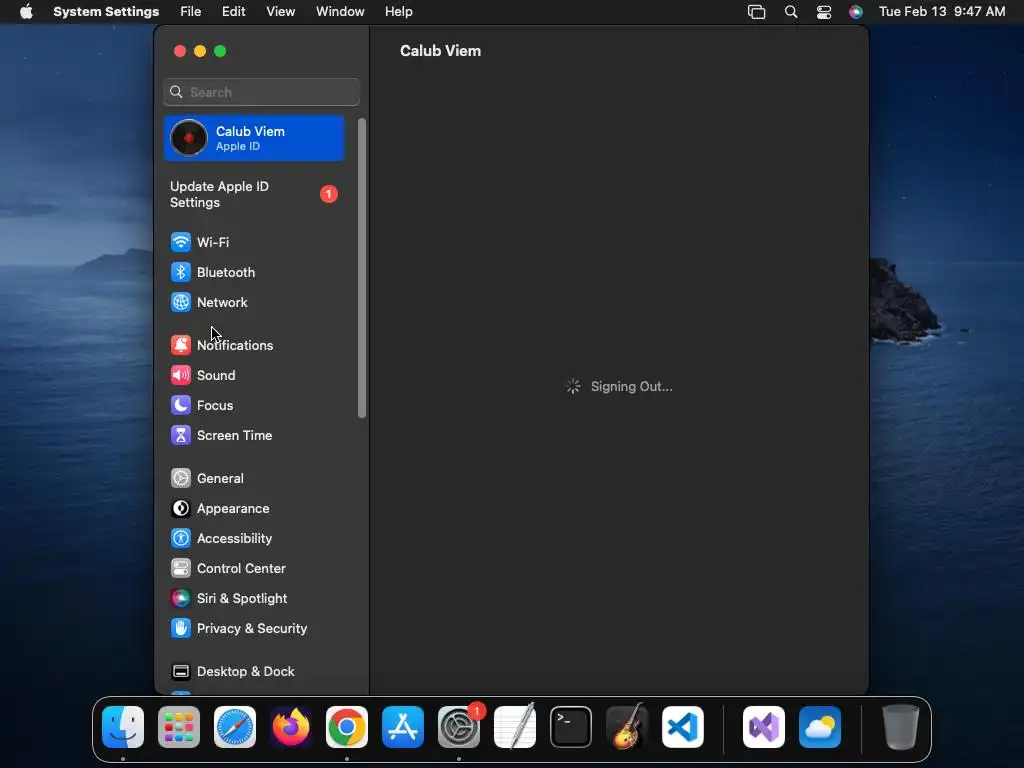The width and height of the screenshot is (1024, 768).
Task: Minimize window with yellow button
Action: coord(200,51)
